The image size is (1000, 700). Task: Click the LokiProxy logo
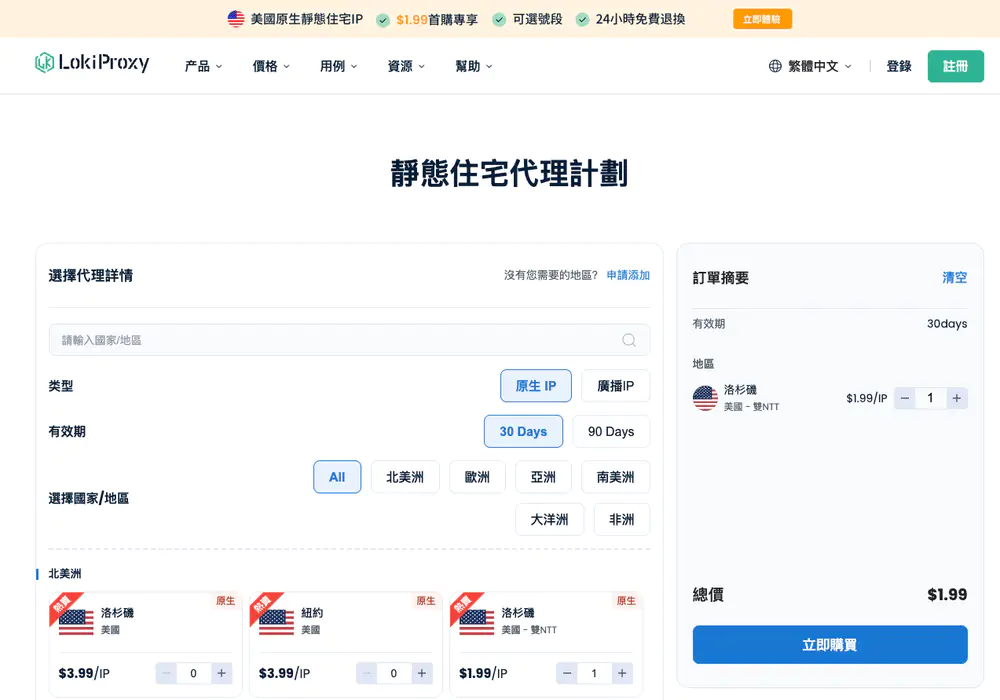point(92,62)
